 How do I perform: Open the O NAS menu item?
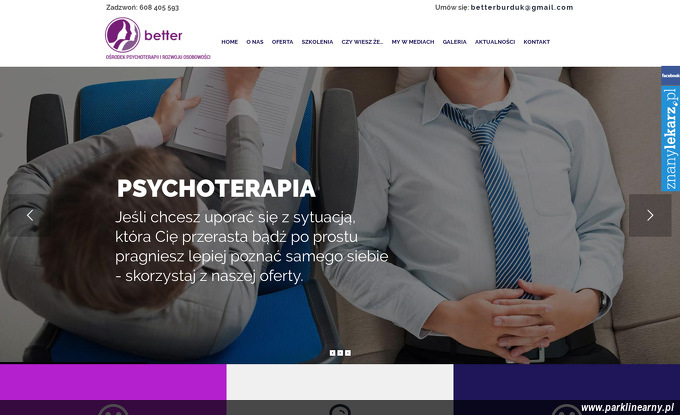(x=255, y=42)
